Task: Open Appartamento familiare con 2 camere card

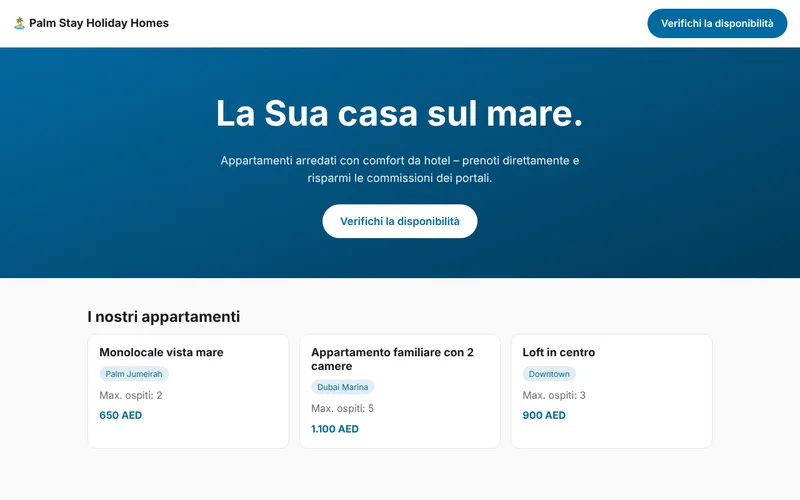Action: click(399, 391)
